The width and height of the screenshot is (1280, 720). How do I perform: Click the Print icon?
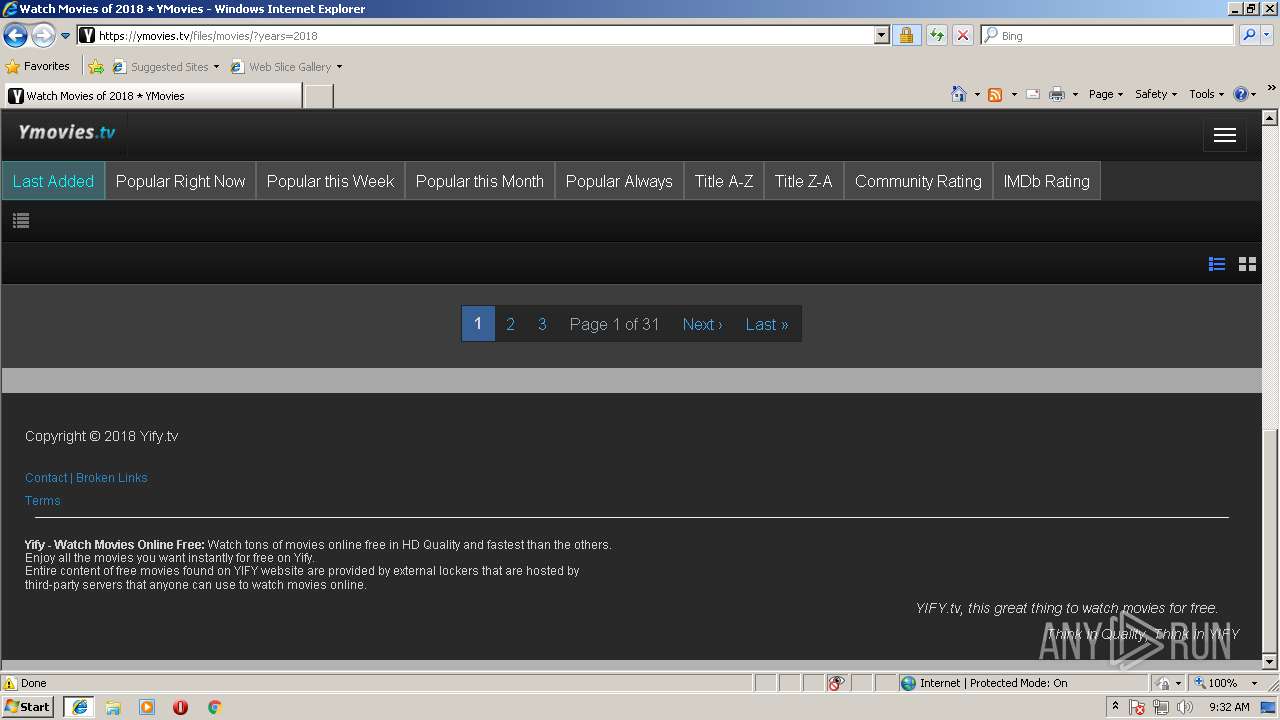(x=1057, y=94)
